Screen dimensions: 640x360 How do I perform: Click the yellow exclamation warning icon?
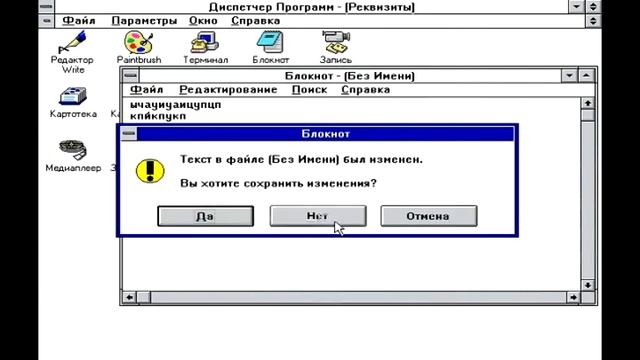pyautogui.click(x=150, y=171)
